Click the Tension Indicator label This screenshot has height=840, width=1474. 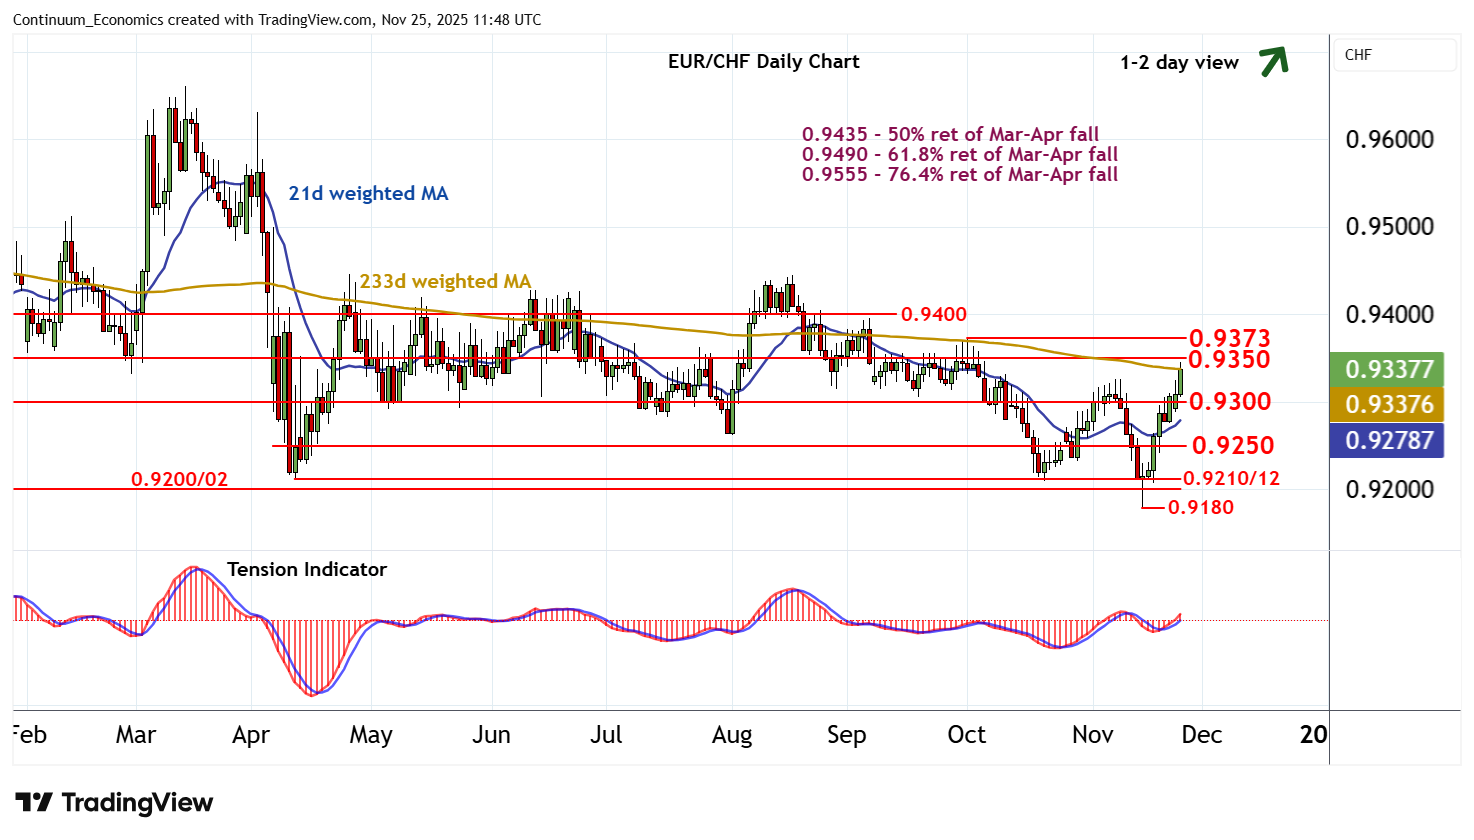(x=306, y=569)
